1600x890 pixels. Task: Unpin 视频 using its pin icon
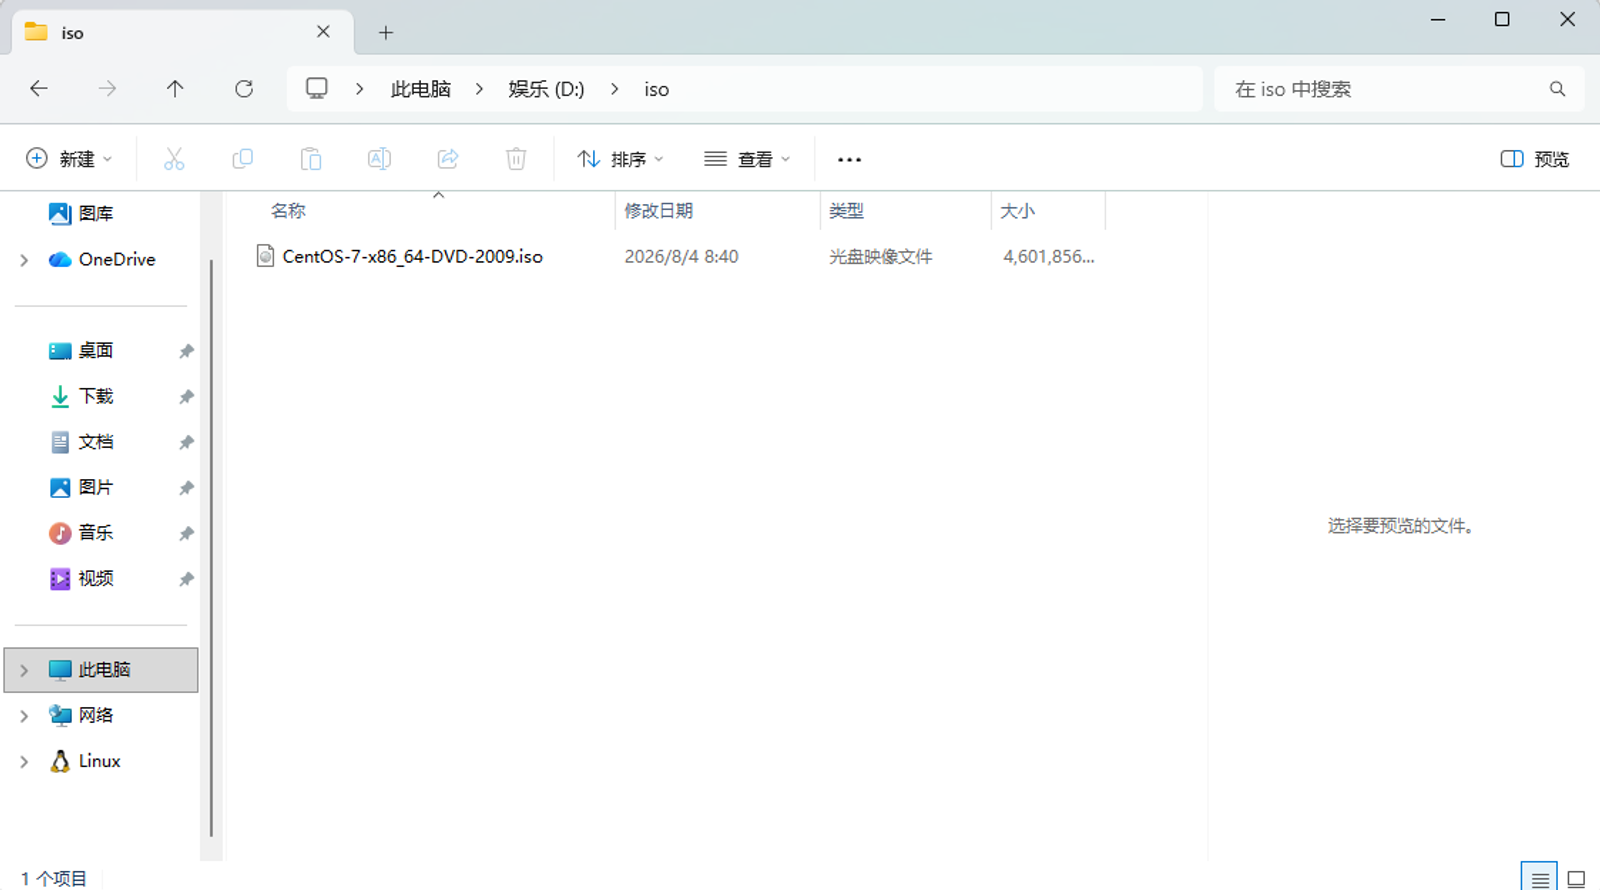click(186, 579)
